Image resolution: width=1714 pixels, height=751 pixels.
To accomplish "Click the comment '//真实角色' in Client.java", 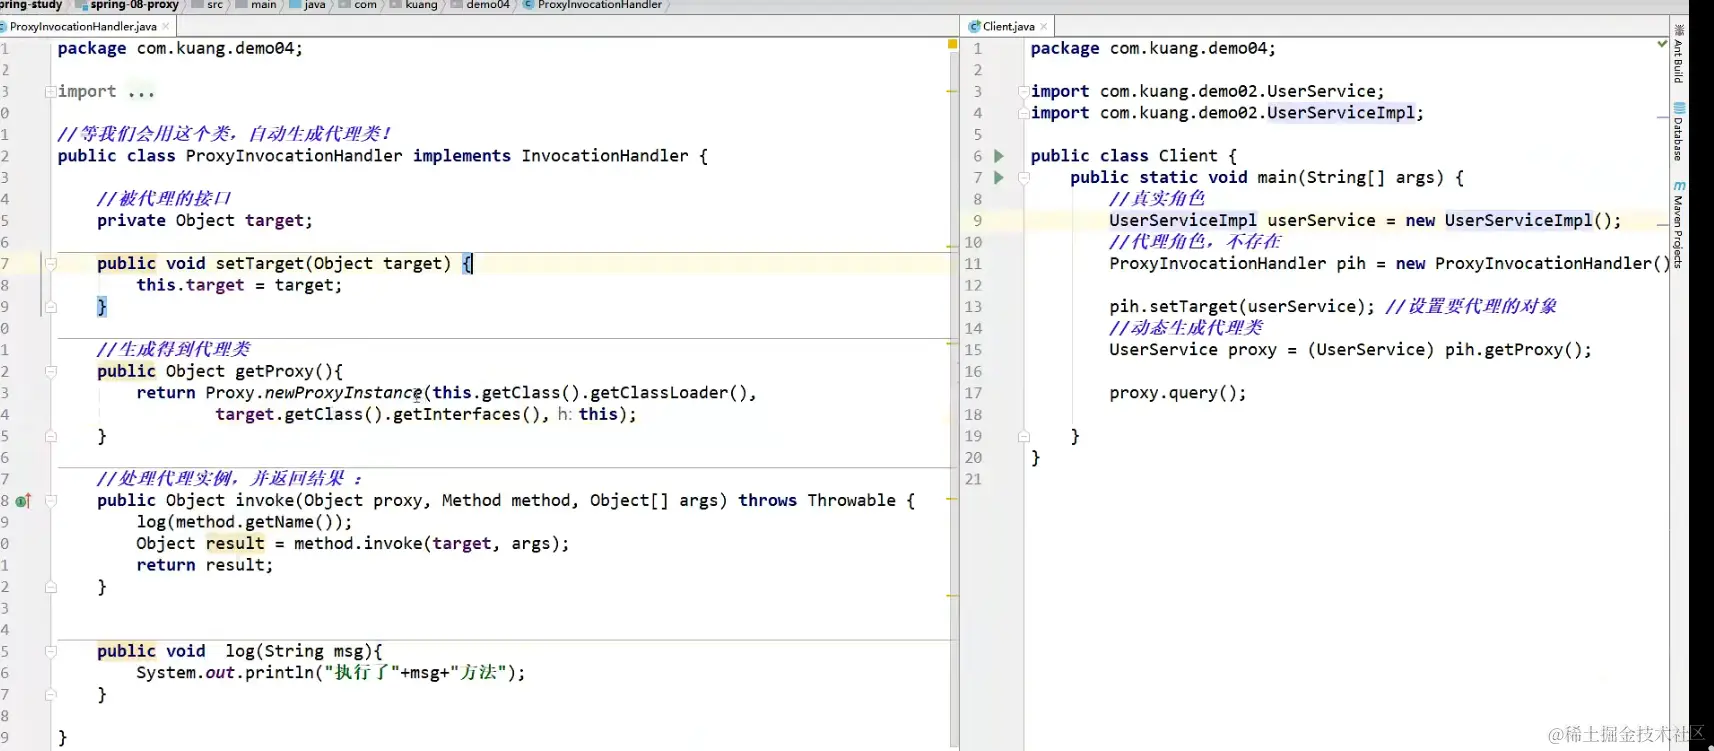I will [x=1157, y=199].
